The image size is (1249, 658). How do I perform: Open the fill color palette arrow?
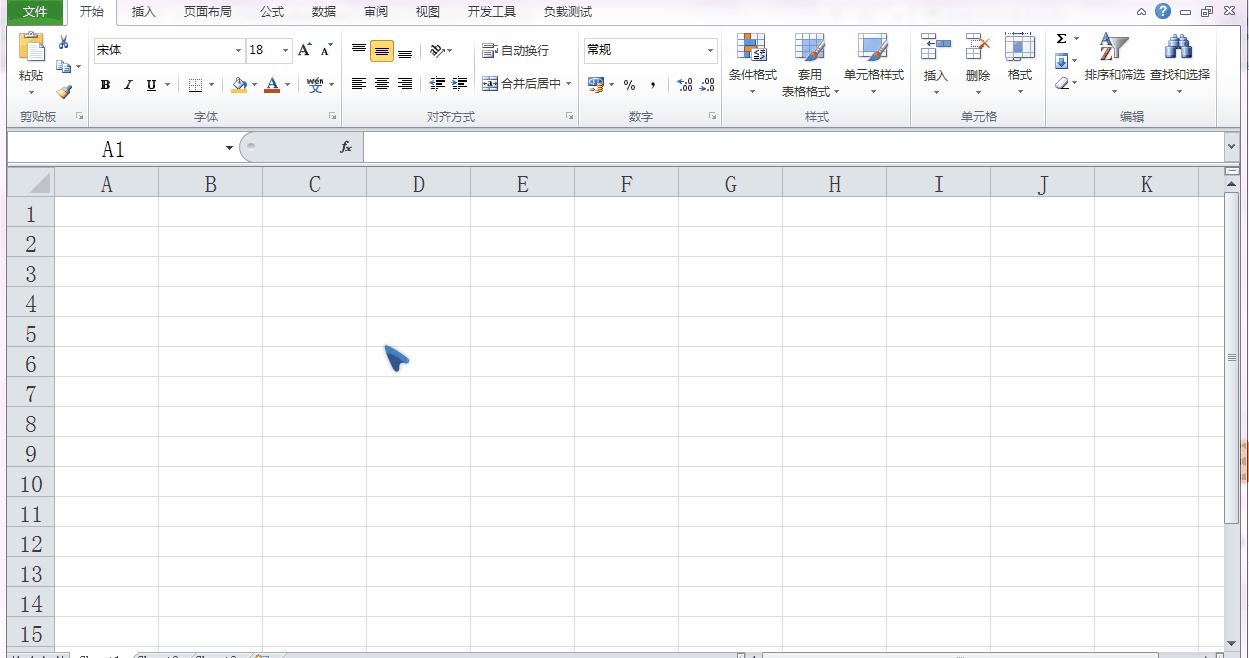[254, 85]
